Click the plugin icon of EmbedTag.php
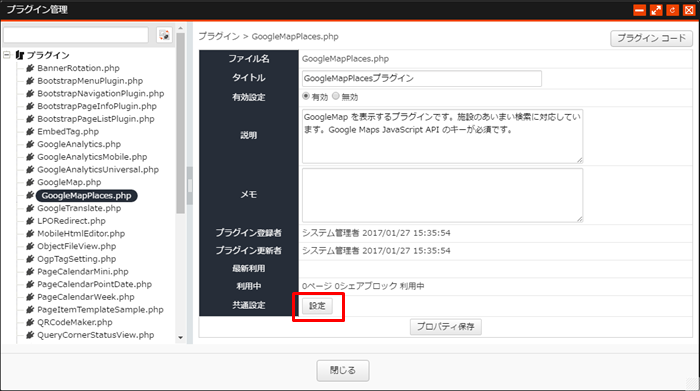700x391 pixels. click(30, 132)
